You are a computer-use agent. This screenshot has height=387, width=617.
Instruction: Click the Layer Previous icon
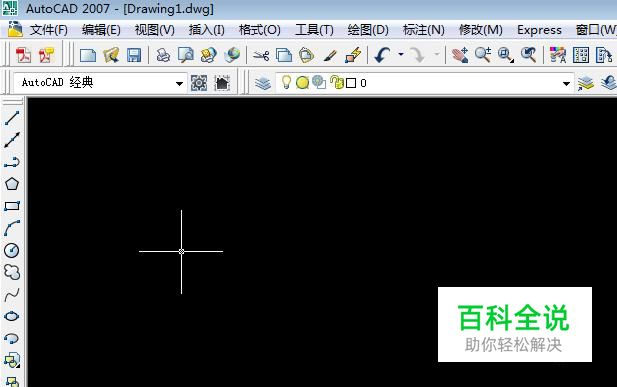point(609,83)
